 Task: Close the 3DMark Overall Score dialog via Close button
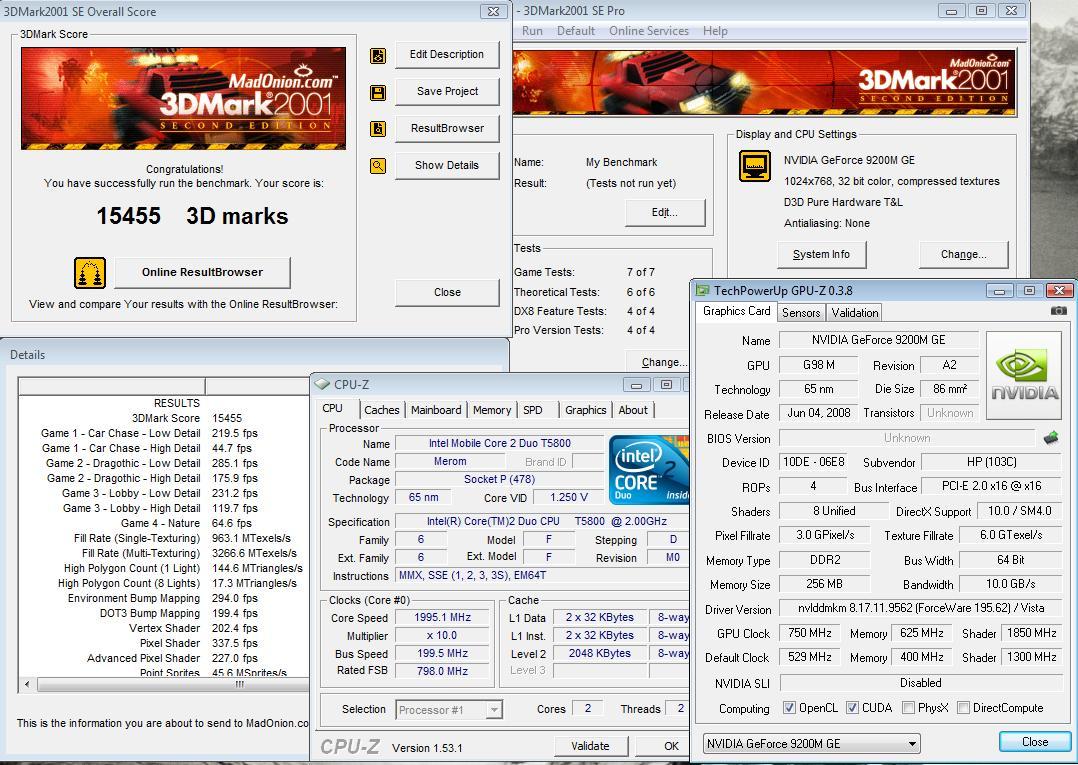click(x=447, y=292)
